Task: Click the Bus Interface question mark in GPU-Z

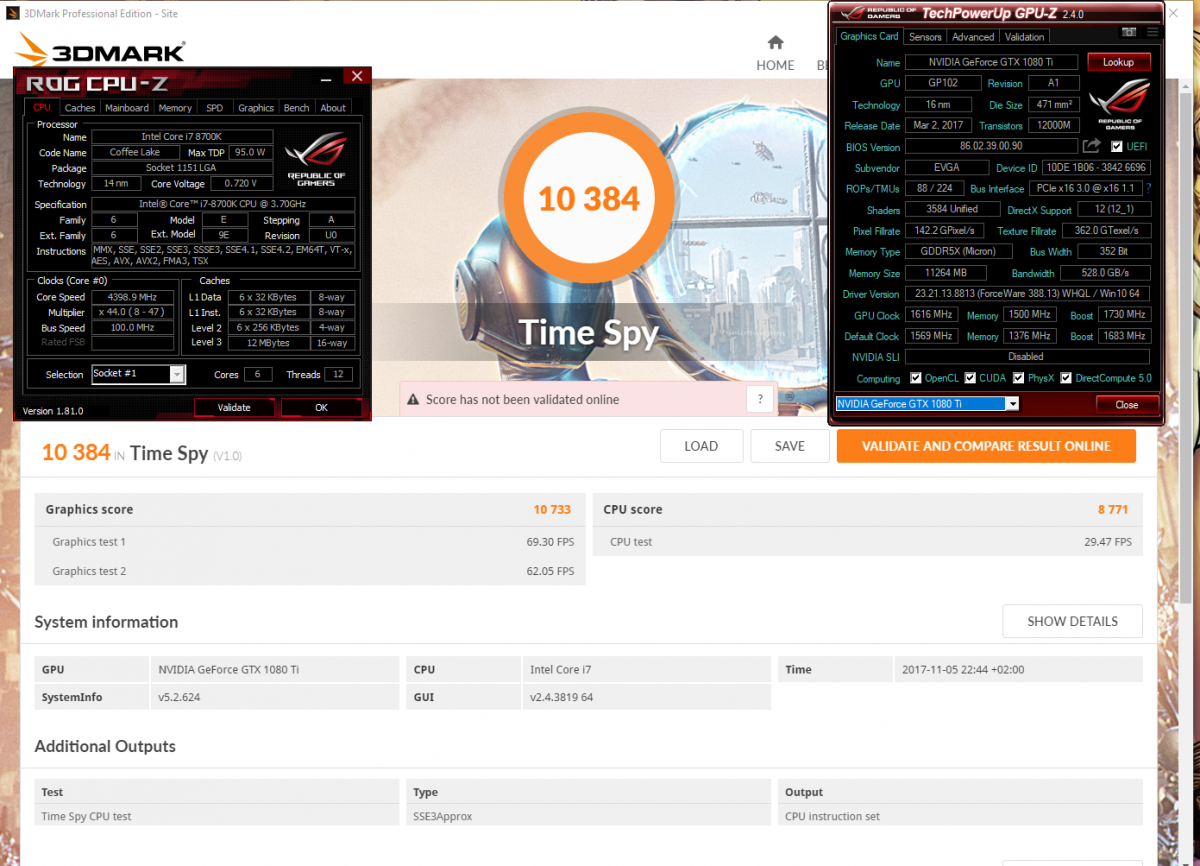Action: click(1148, 188)
